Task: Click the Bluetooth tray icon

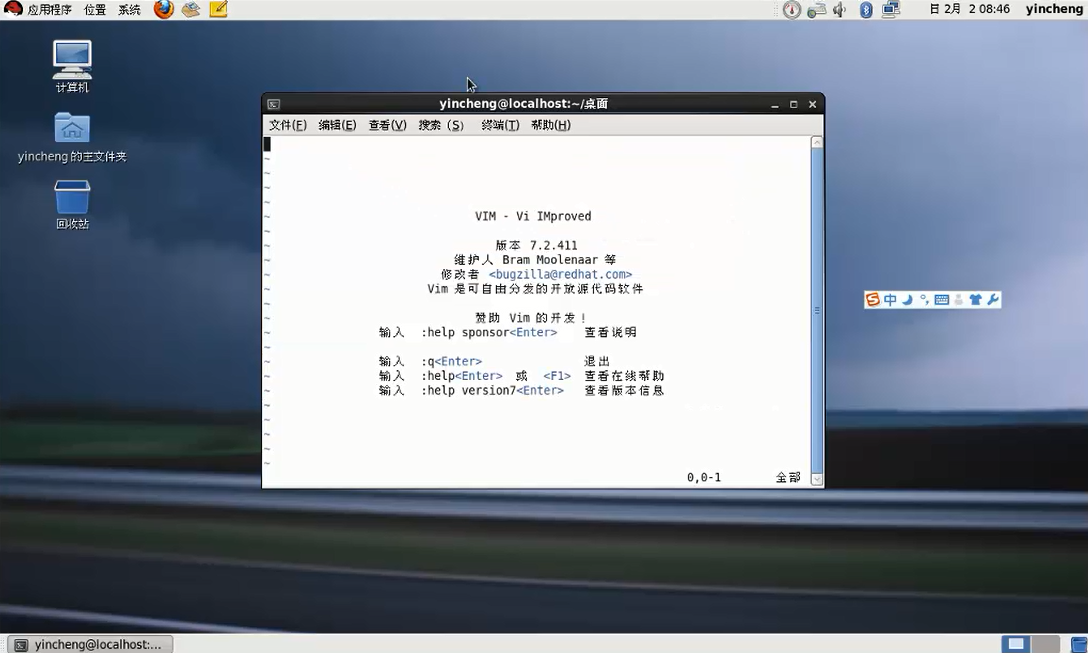Action: click(866, 9)
